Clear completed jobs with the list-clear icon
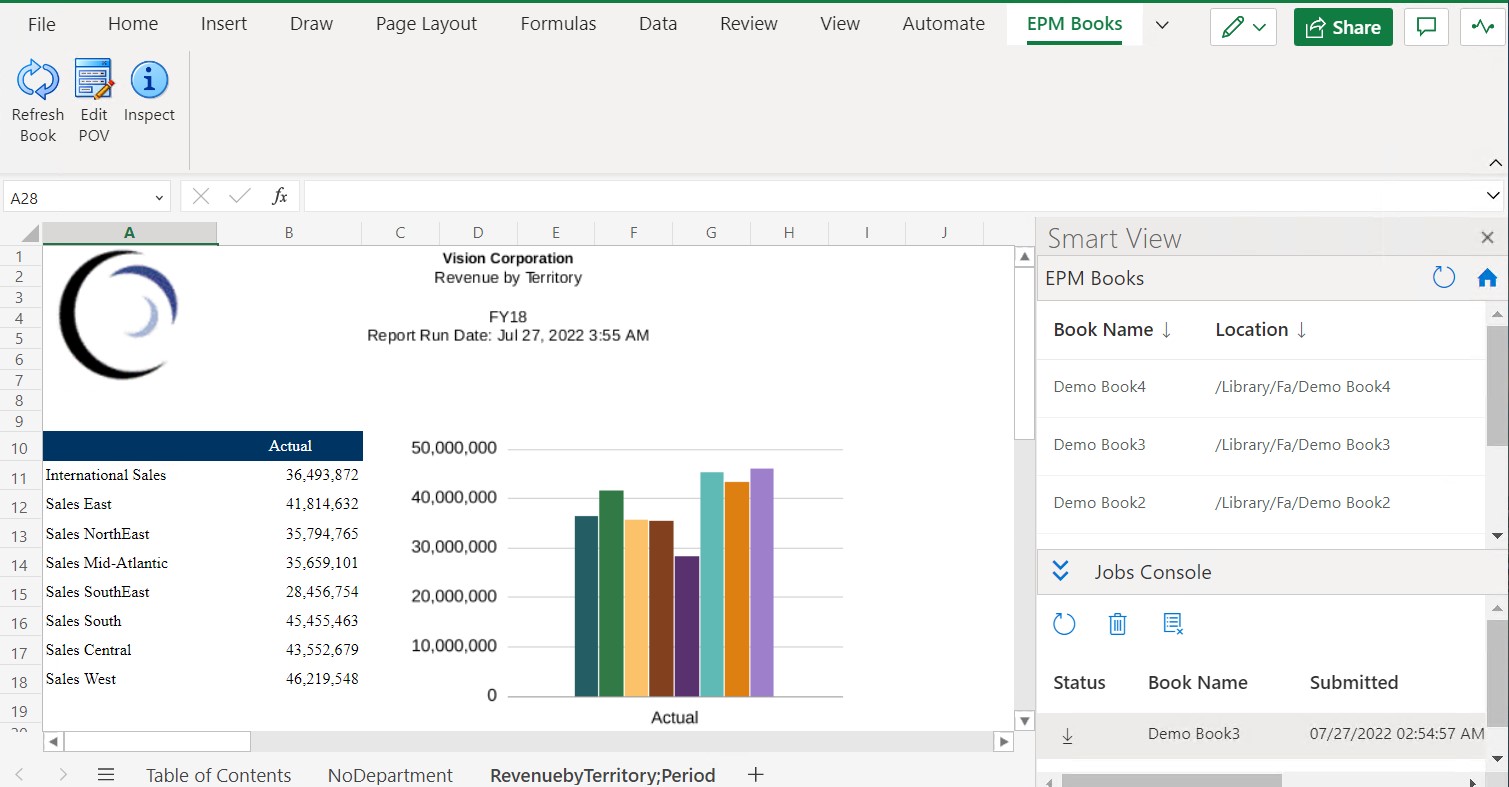Screen dimensions: 1509x787 click(x=1172, y=623)
